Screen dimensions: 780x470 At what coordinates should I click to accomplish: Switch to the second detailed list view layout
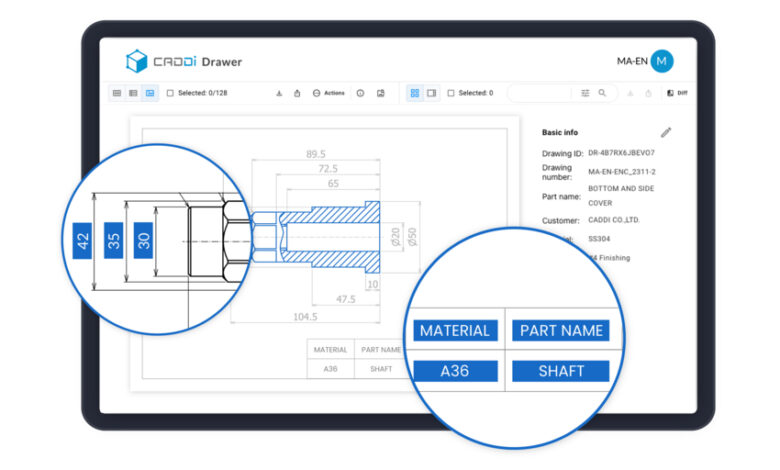(134, 93)
